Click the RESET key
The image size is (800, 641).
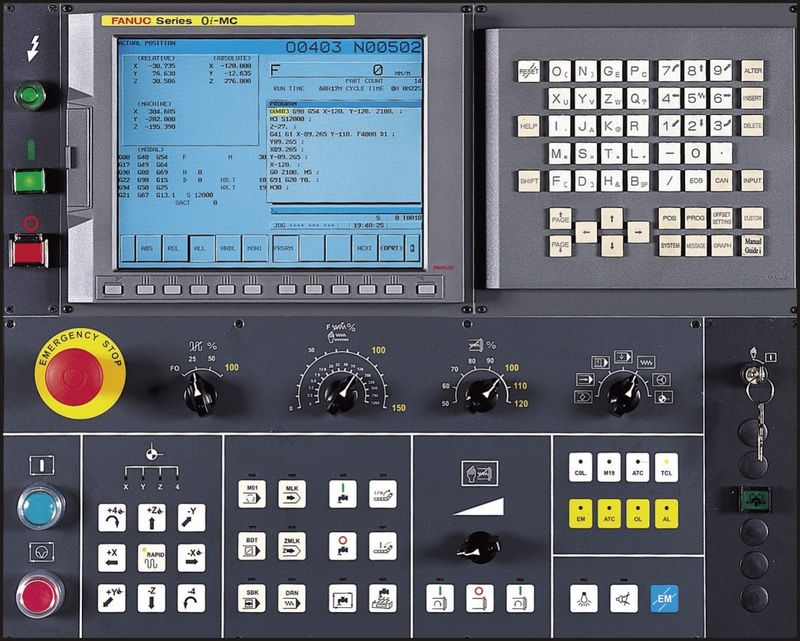tap(529, 71)
